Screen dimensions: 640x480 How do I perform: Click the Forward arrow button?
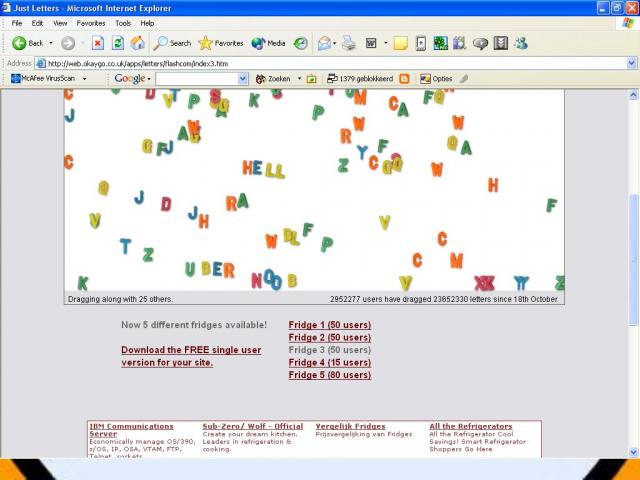coord(68,43)
